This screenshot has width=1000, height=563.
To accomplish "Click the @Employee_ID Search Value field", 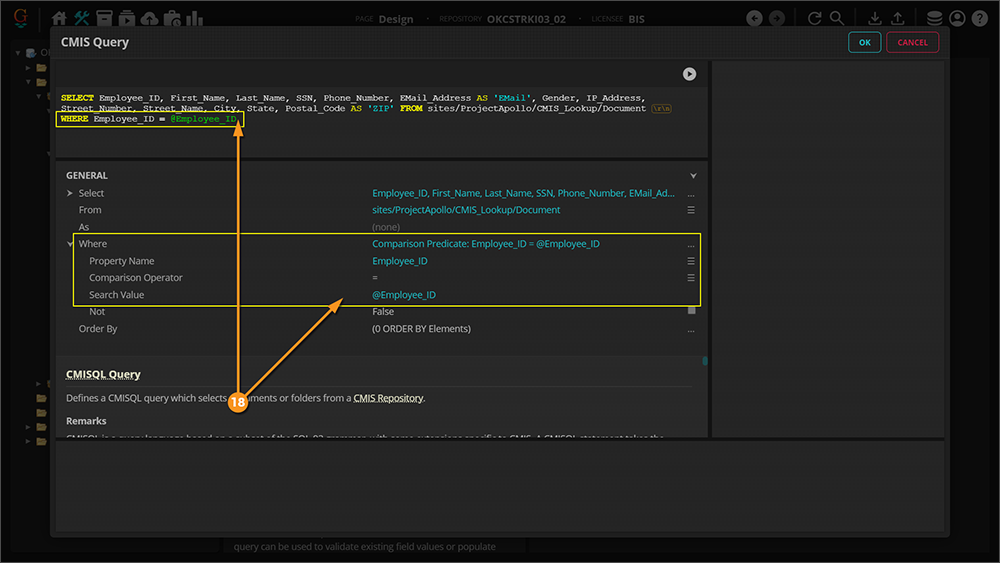I will coord(404,295).
